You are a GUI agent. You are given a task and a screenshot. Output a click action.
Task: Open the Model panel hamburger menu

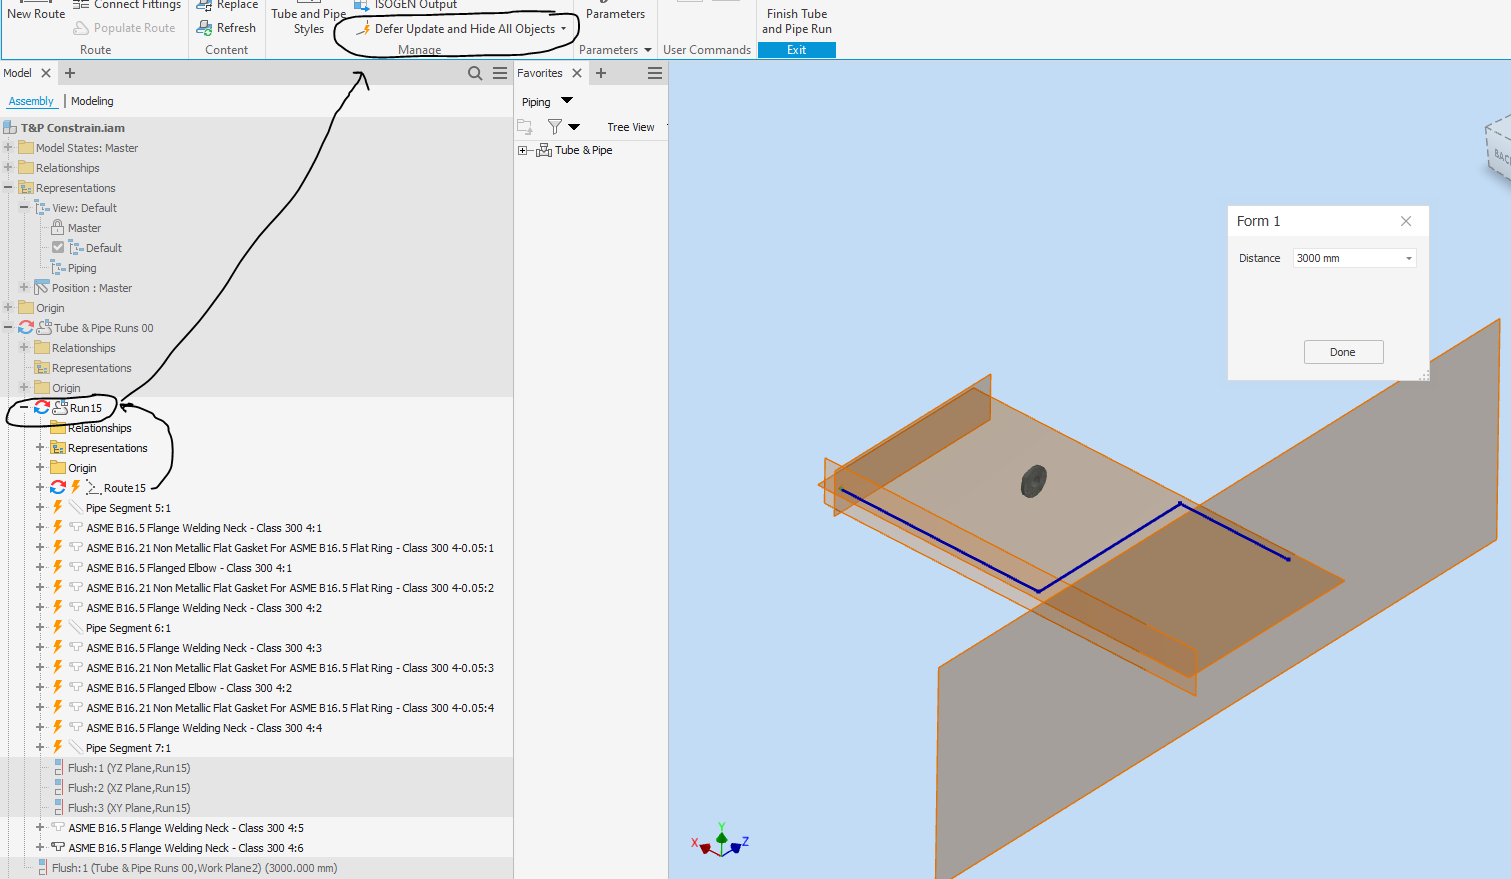point(500,72)
